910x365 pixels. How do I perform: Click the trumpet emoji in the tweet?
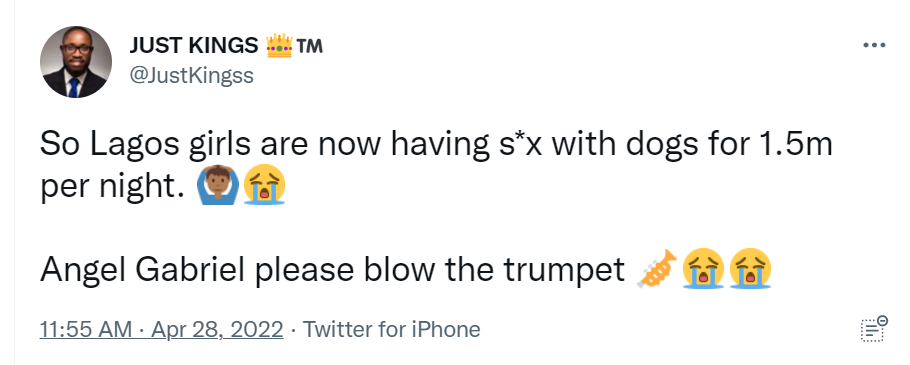[x=656, y=269]
